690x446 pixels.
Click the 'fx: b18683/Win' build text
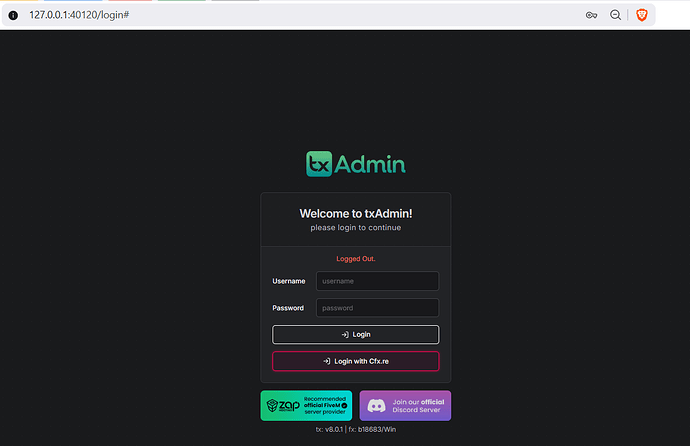point(372,429)
